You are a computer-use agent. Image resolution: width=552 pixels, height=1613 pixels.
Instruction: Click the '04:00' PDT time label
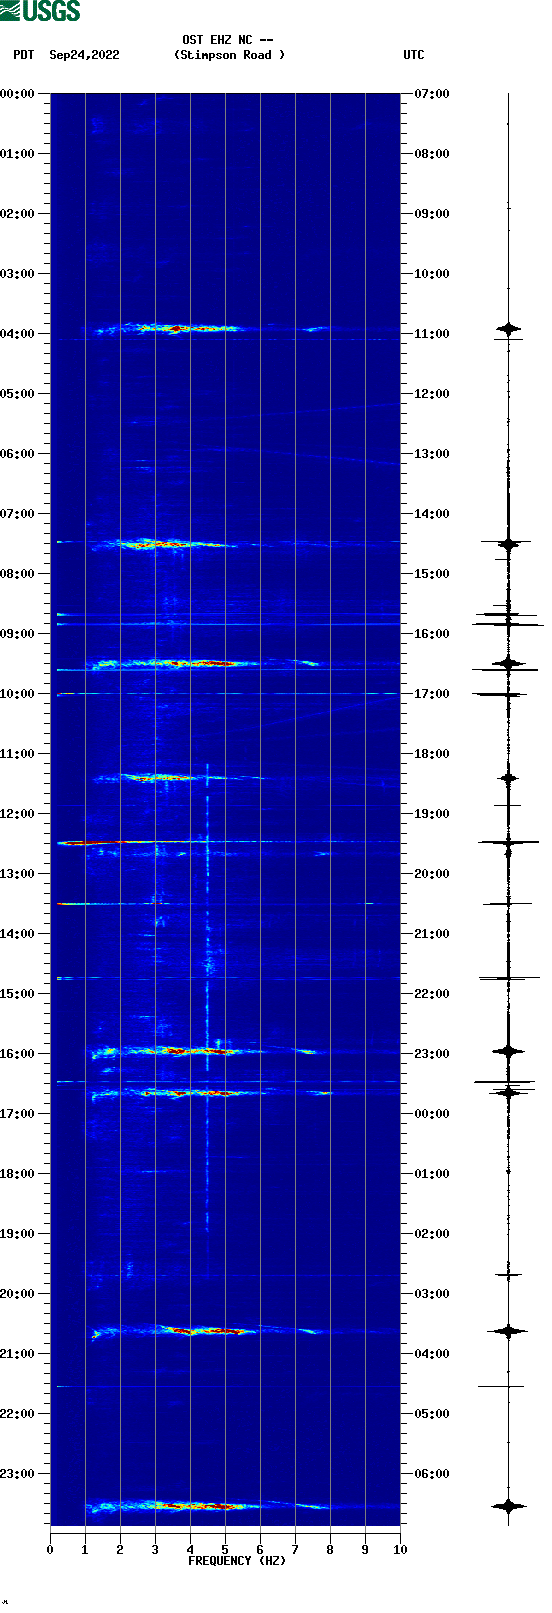(x=18, y=334)
